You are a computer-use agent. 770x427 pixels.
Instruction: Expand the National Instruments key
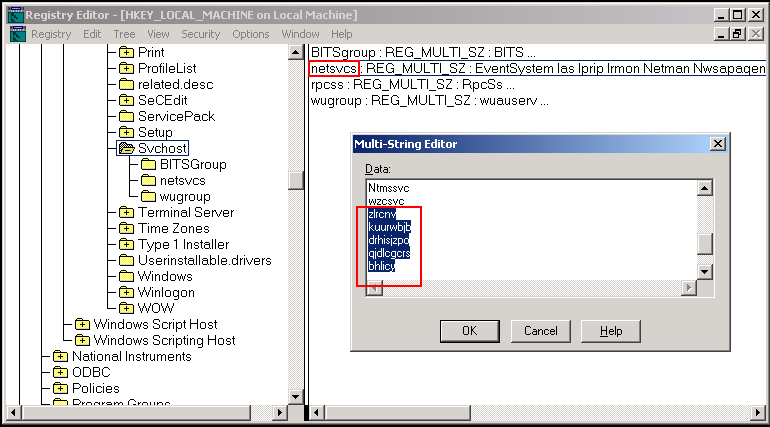pos(60,356)
